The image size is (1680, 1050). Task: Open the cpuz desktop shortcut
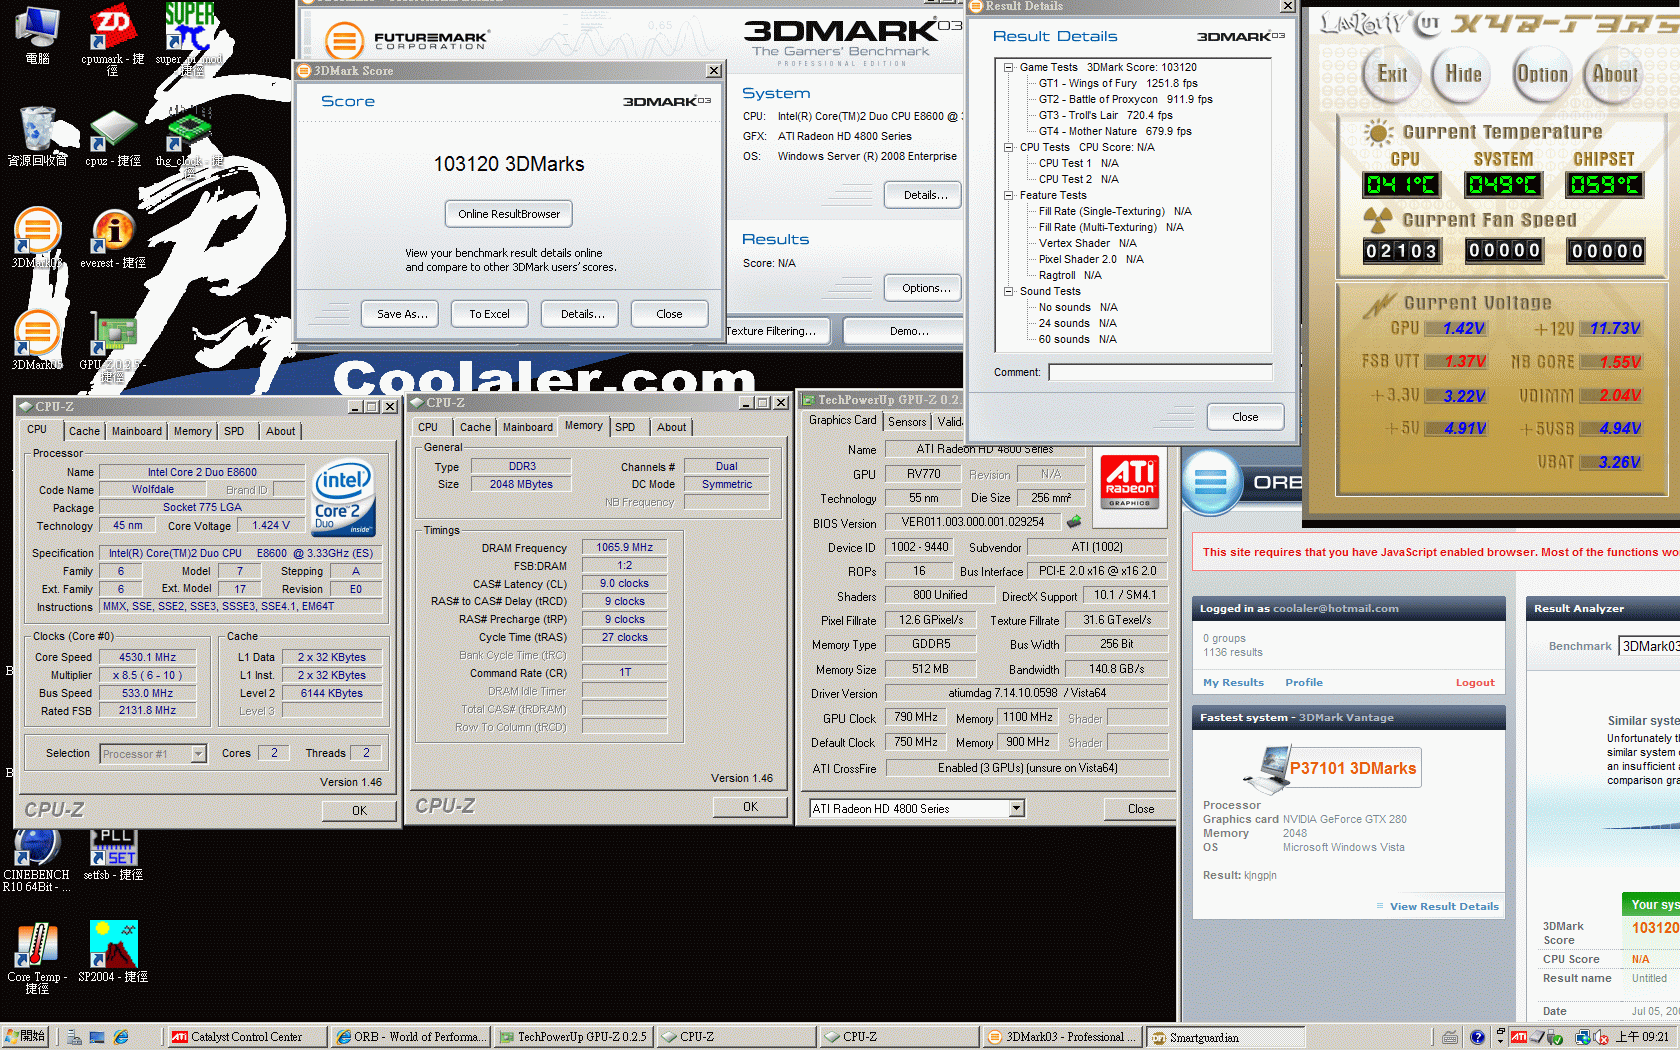(x=112, y=137)
